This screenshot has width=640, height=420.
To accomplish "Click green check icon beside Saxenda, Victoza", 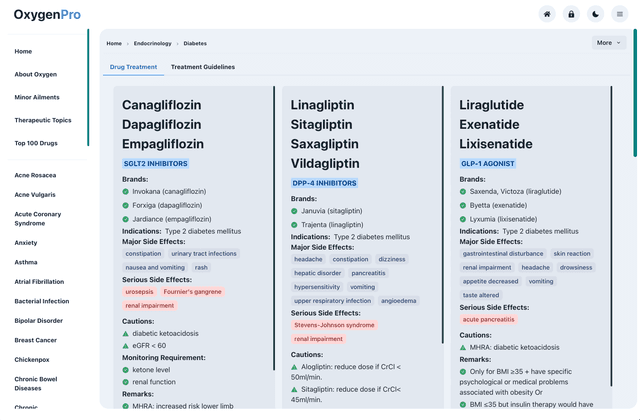I will click(x=462, y=191).
